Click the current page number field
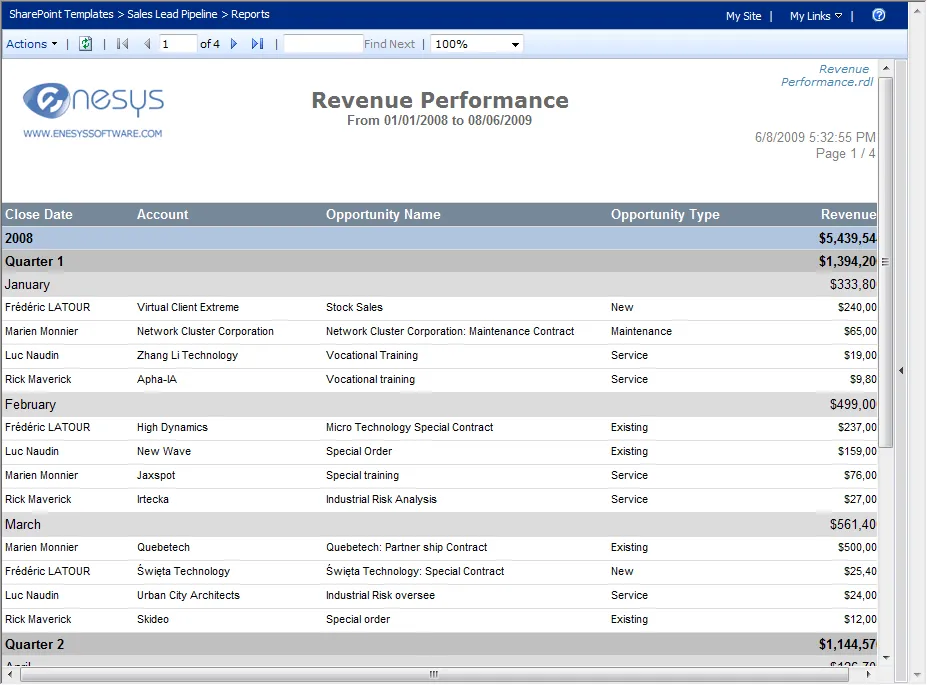927x685 pixels. click(178, 44)
